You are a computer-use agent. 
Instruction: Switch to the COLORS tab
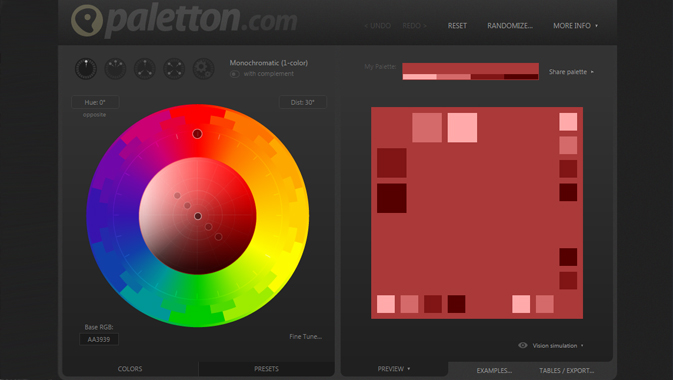coord(130,369)
